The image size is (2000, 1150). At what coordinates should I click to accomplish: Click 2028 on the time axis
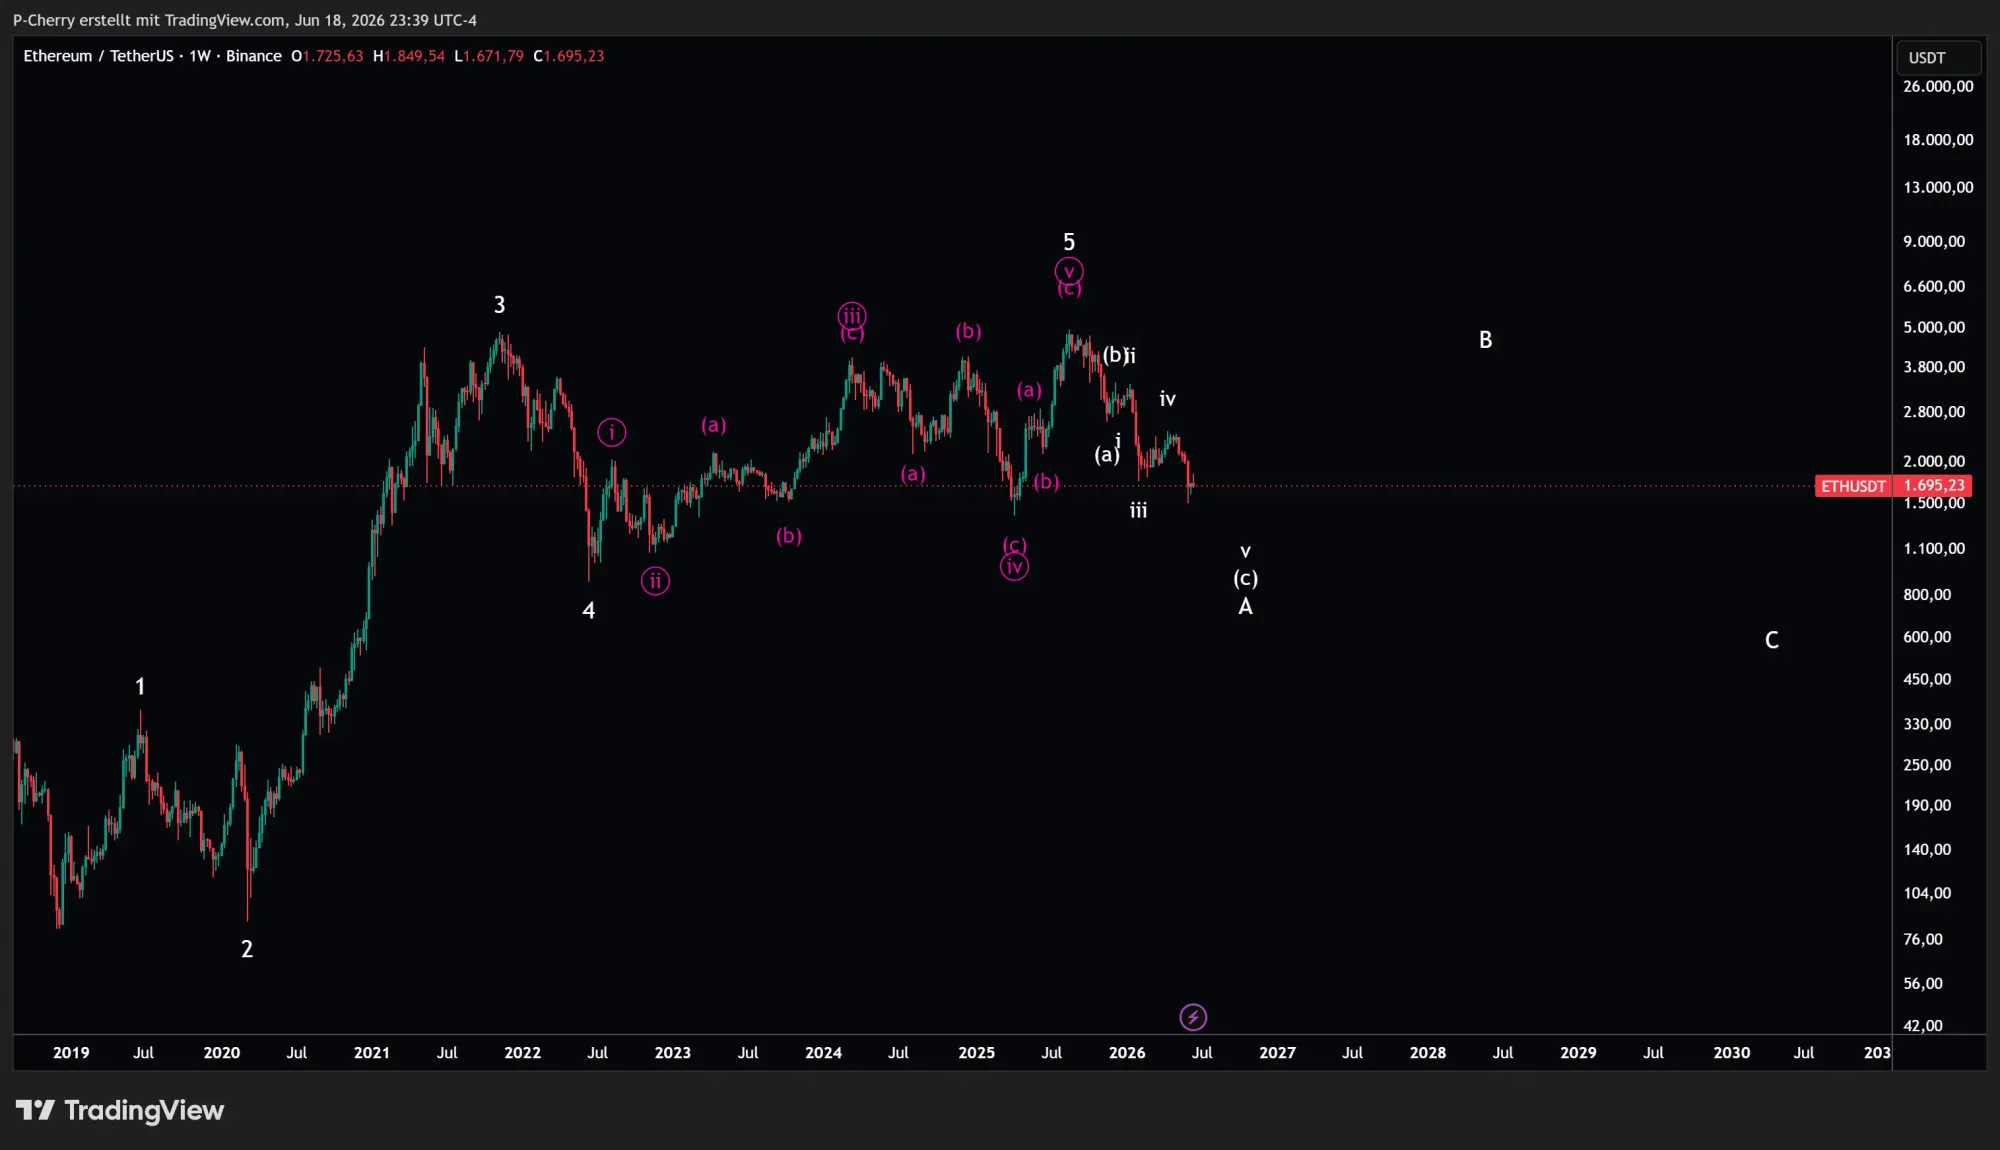tap(1428, 1053)
